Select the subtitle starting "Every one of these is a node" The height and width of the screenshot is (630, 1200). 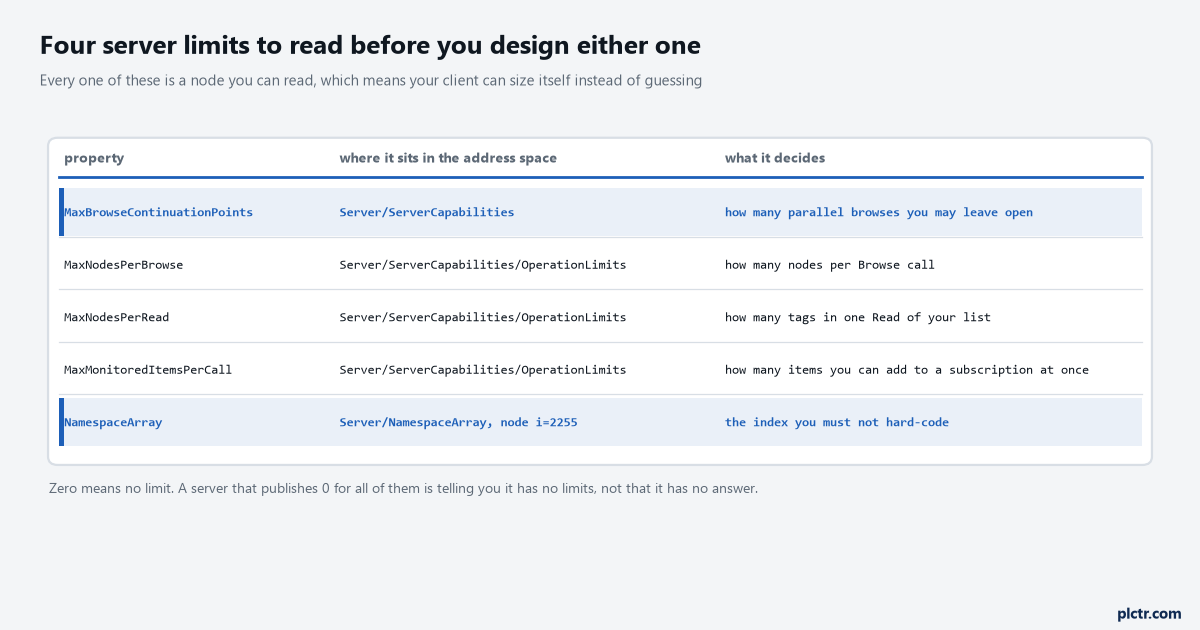tap(371, 80)
